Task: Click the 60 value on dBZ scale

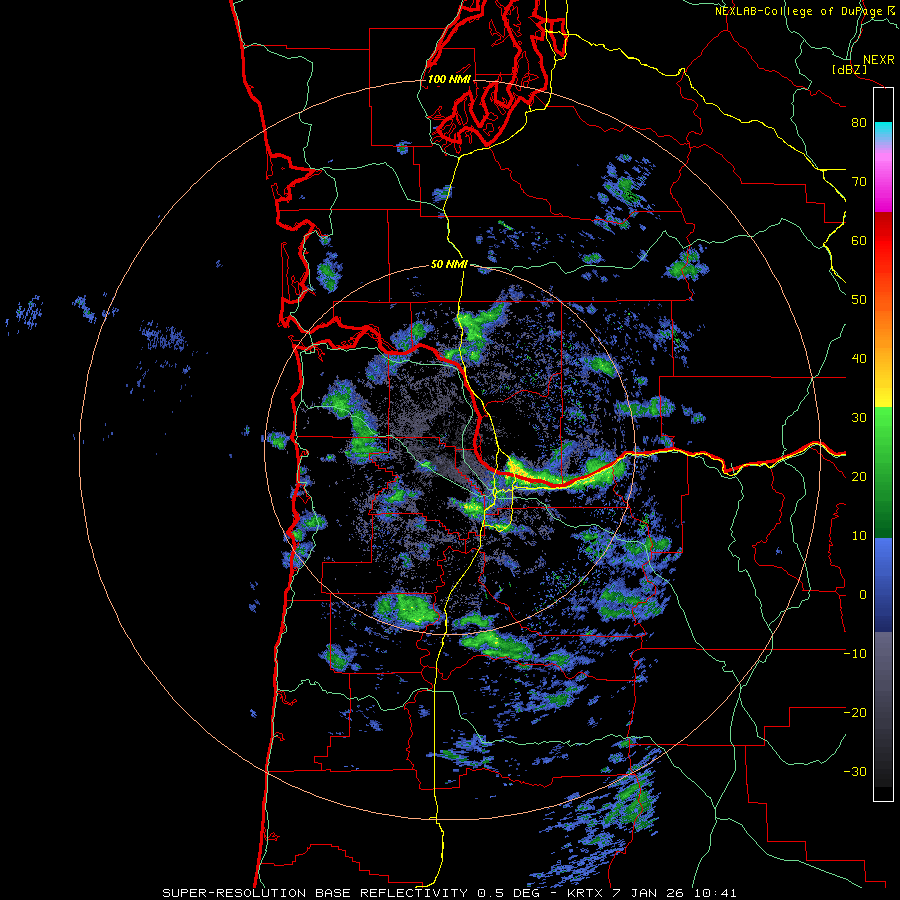Action: [859, 240]
